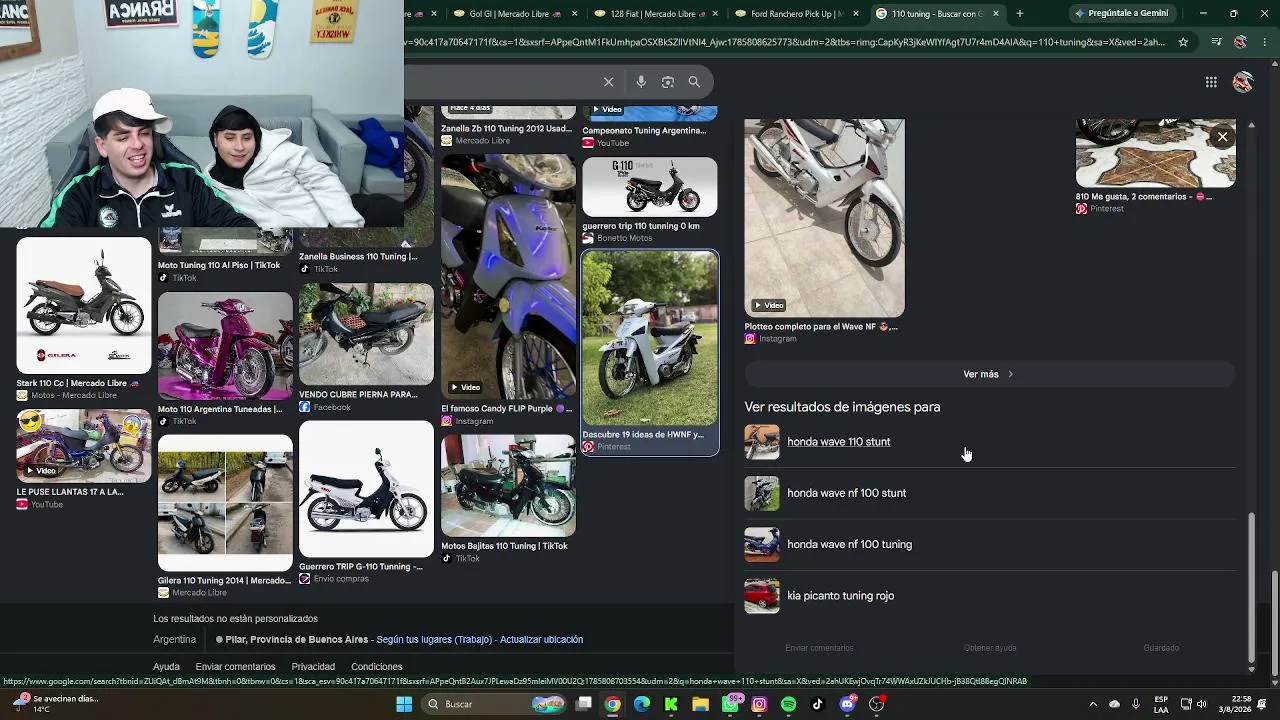Open the 'Ayuda' footer link
Viewport: 1280px width, 720px height.
[x=166, y=667]
